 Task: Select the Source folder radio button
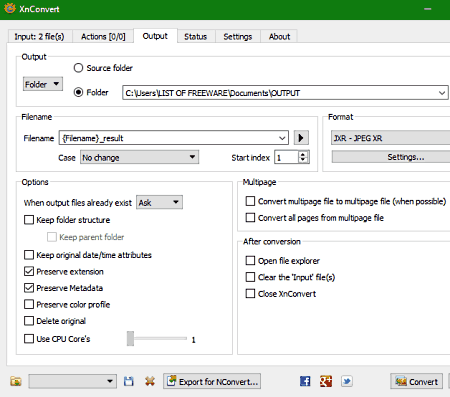pos(78,68)
